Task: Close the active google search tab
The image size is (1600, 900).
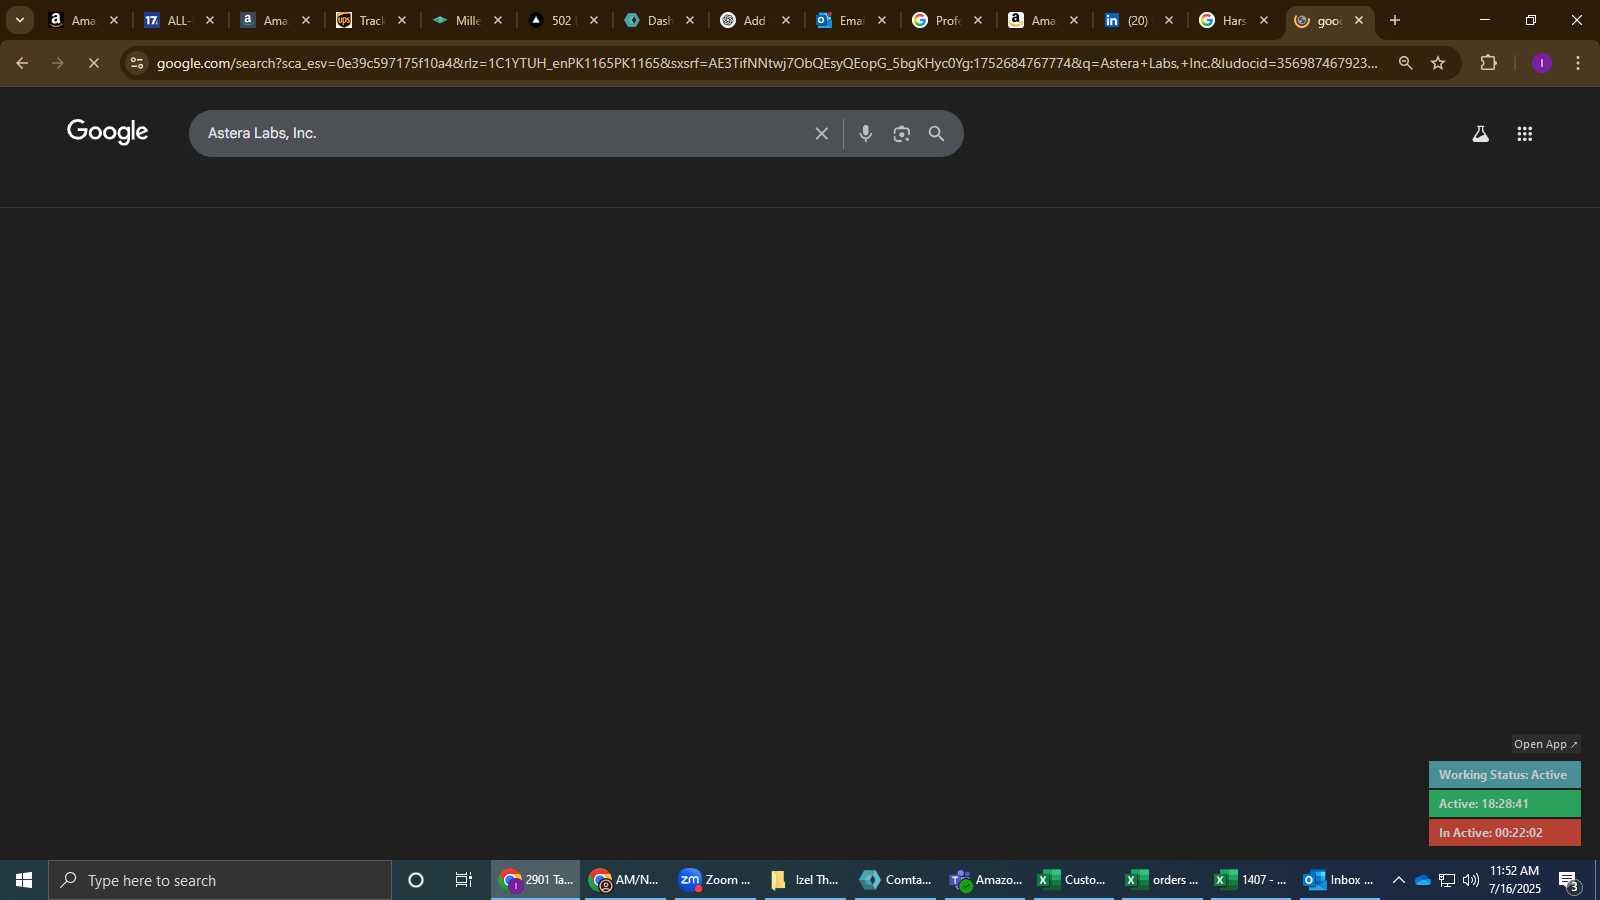Action: (x=1359, y=20)
